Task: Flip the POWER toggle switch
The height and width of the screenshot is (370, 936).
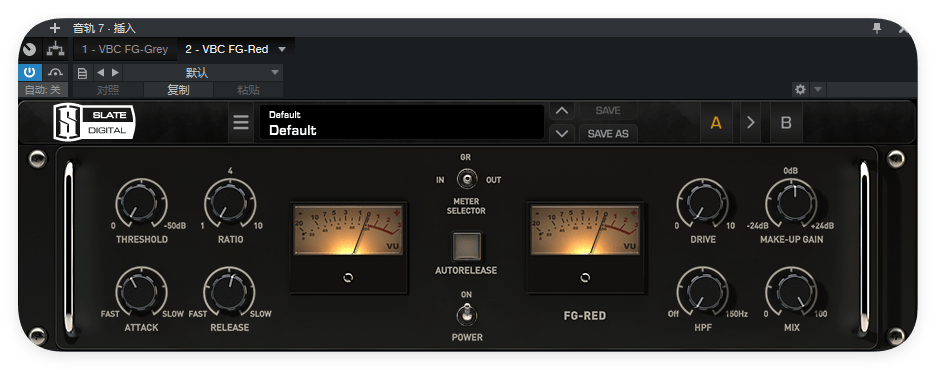Action: point(467,314)
